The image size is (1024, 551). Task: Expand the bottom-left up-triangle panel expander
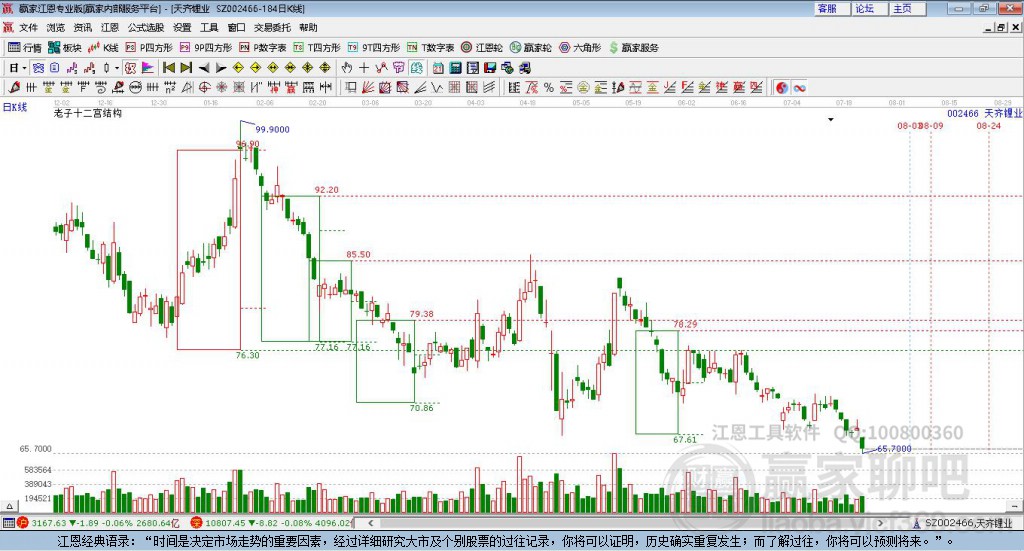click(x=9, y=506)
